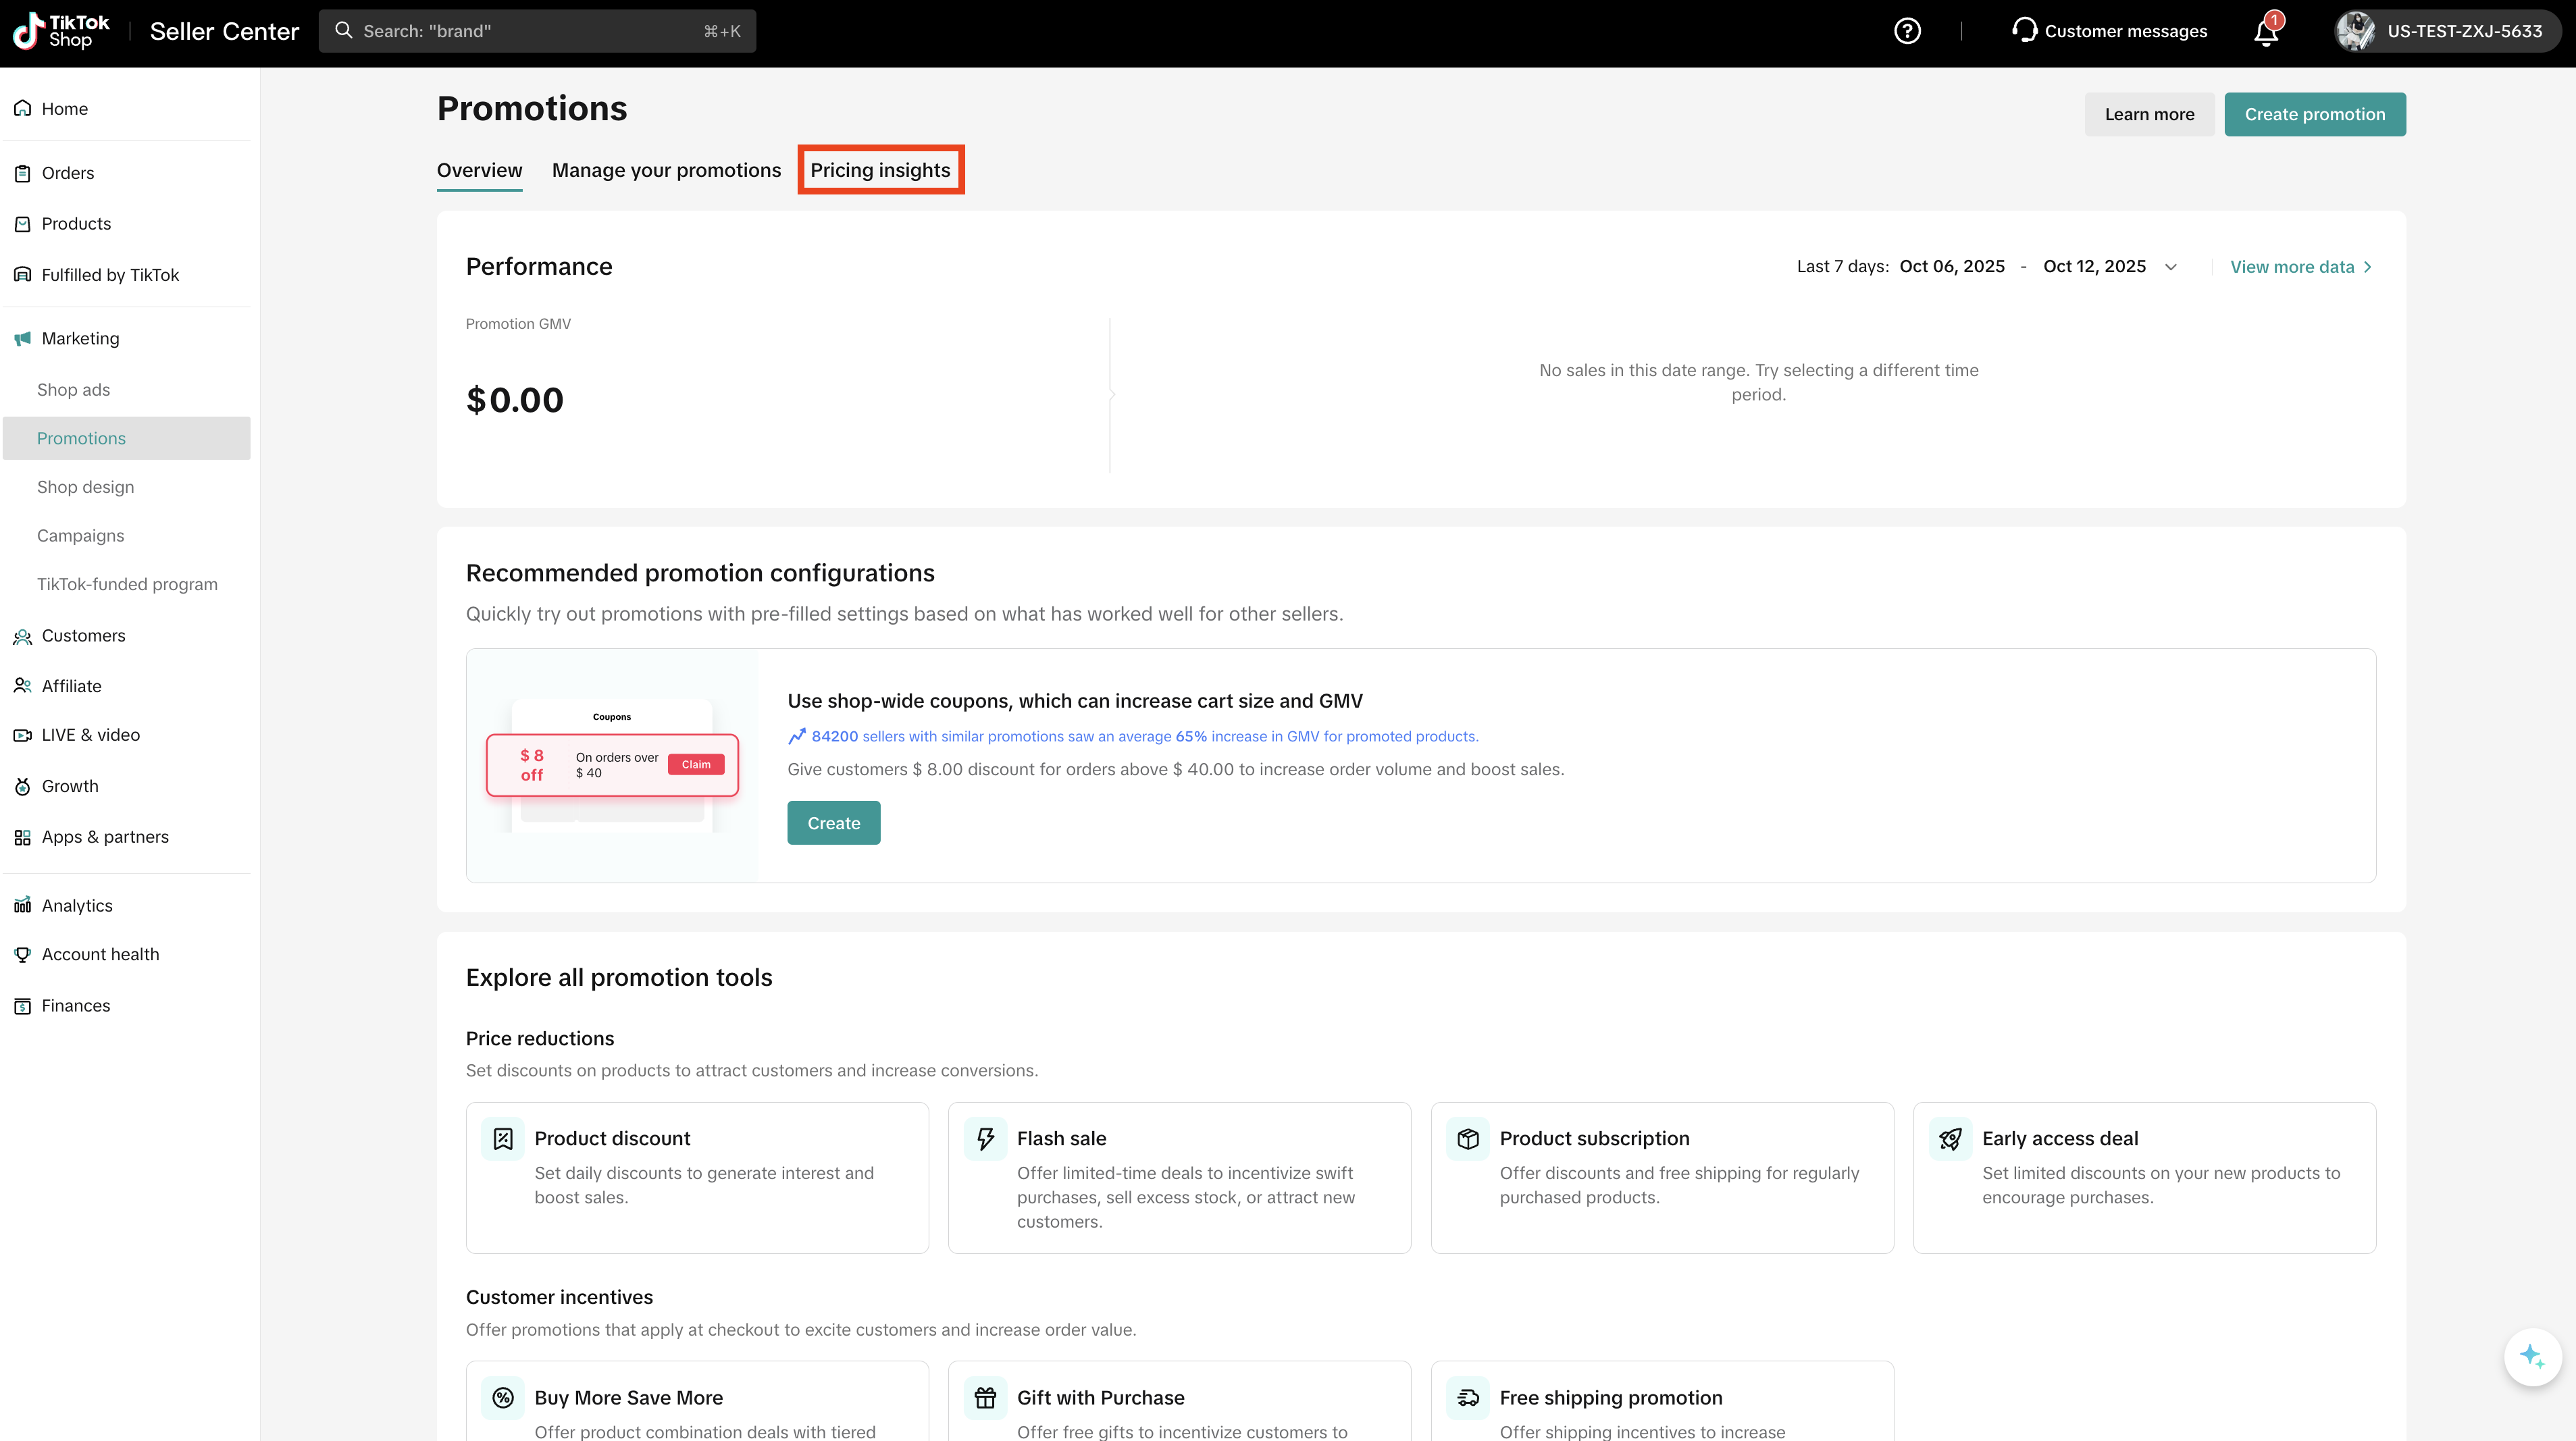Click the Gift with Purchase gift icon

coord(985,1397)
